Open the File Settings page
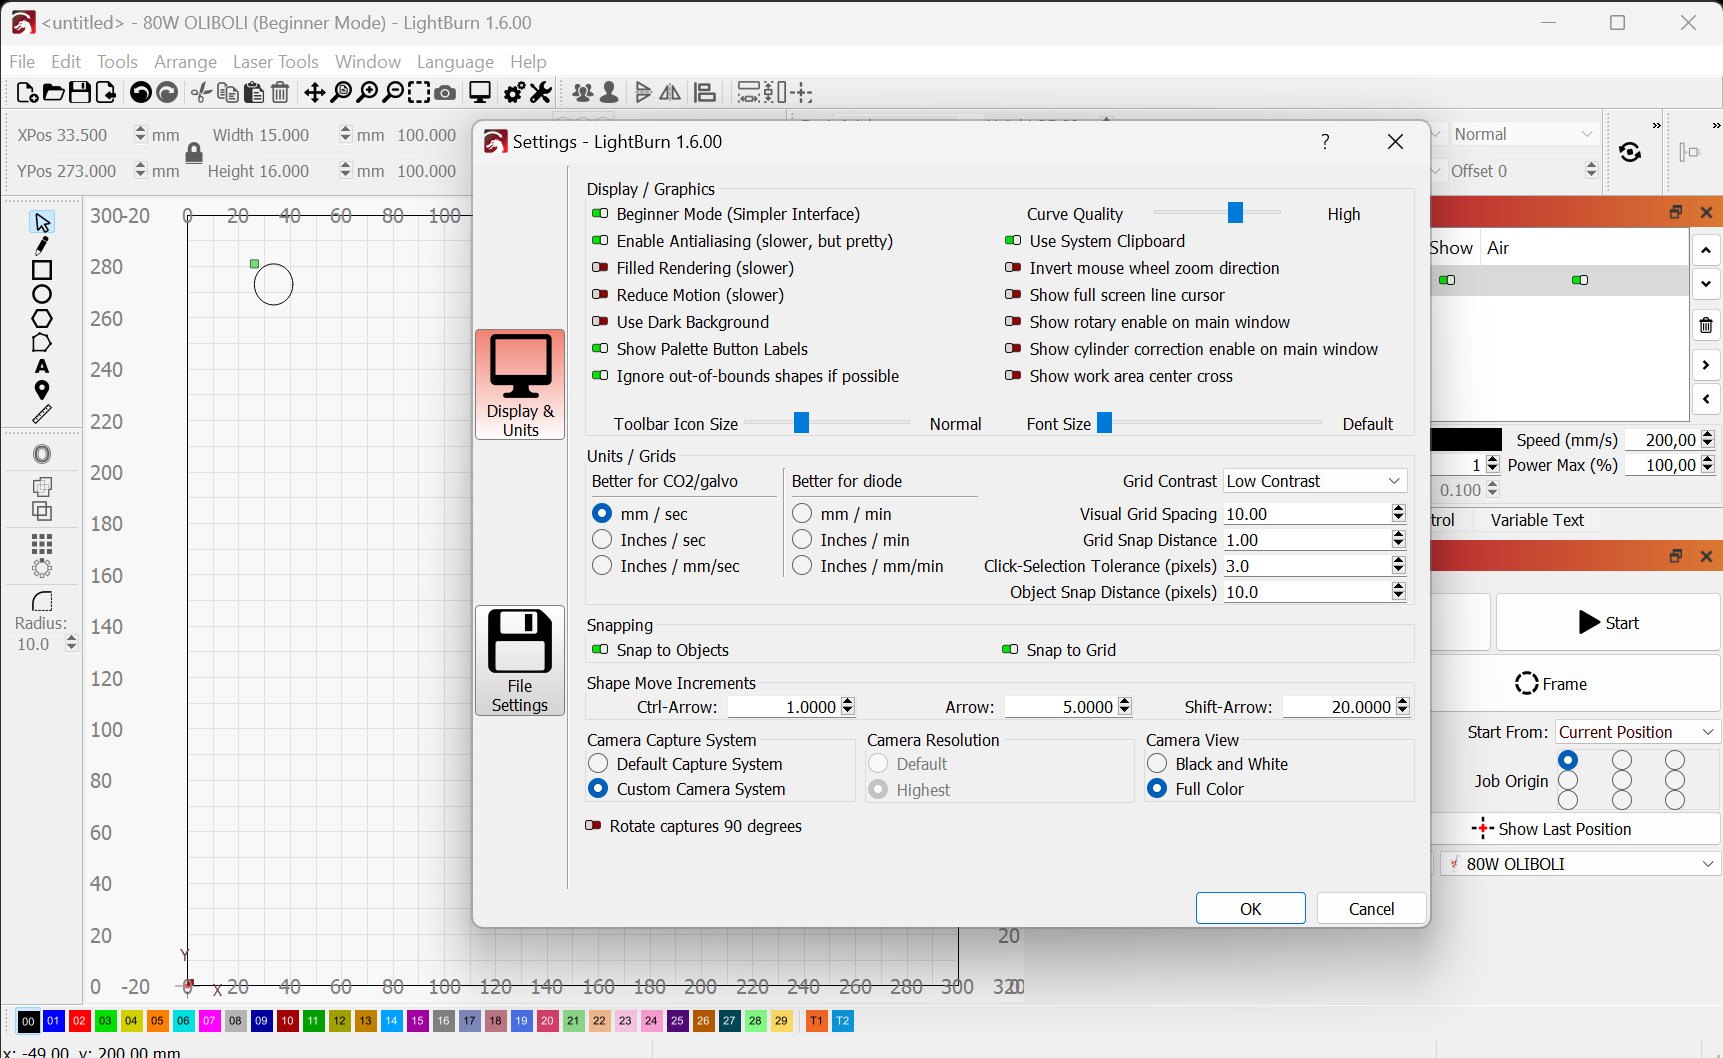Screen dimensions: 1723x1058 [x=520, y=660]
